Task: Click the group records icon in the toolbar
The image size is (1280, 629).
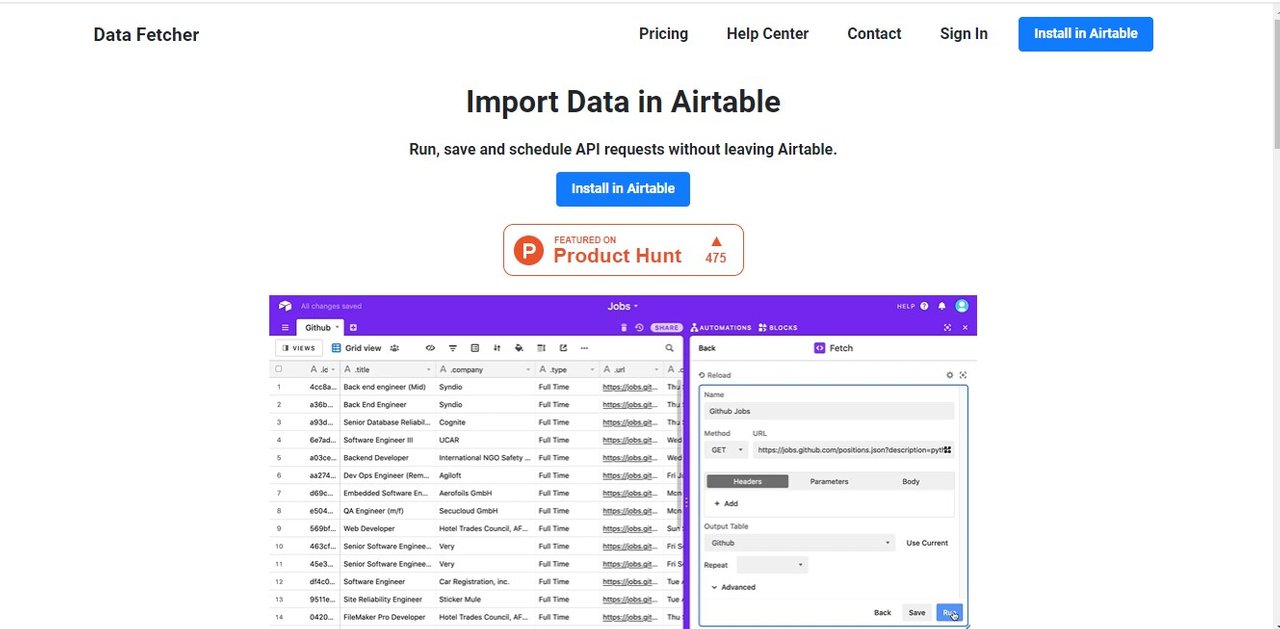Action: pos(475,348)
